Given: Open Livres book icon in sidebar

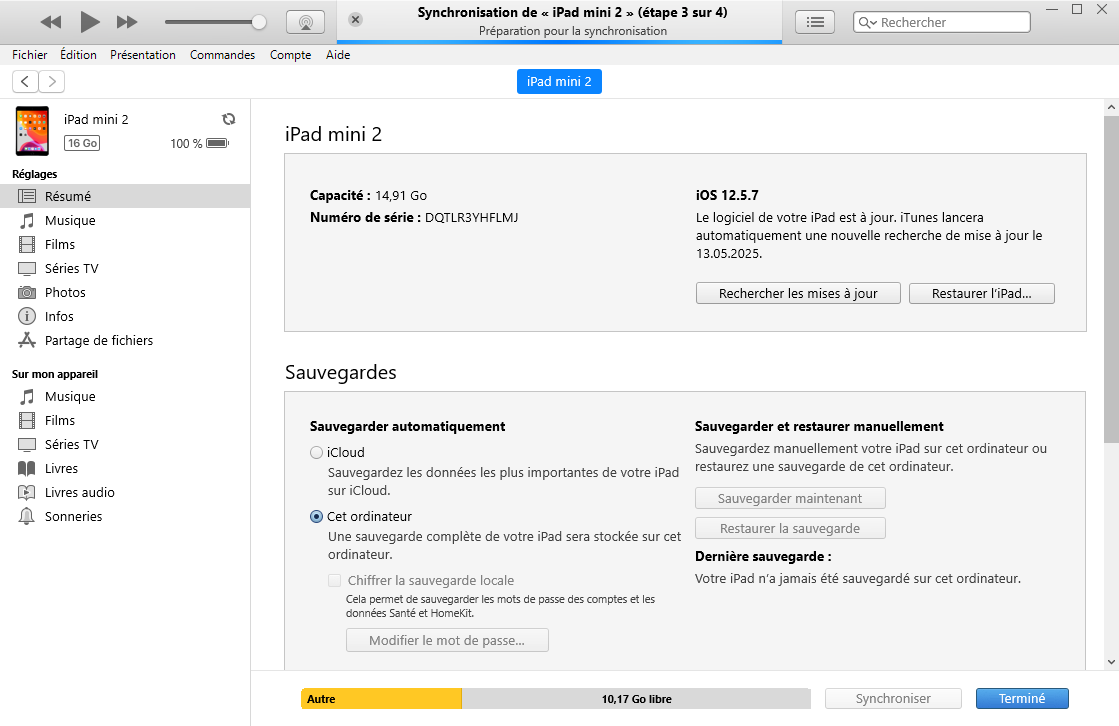Looking at the screenshot, I should pyautogui.click(x=26, y=468).
